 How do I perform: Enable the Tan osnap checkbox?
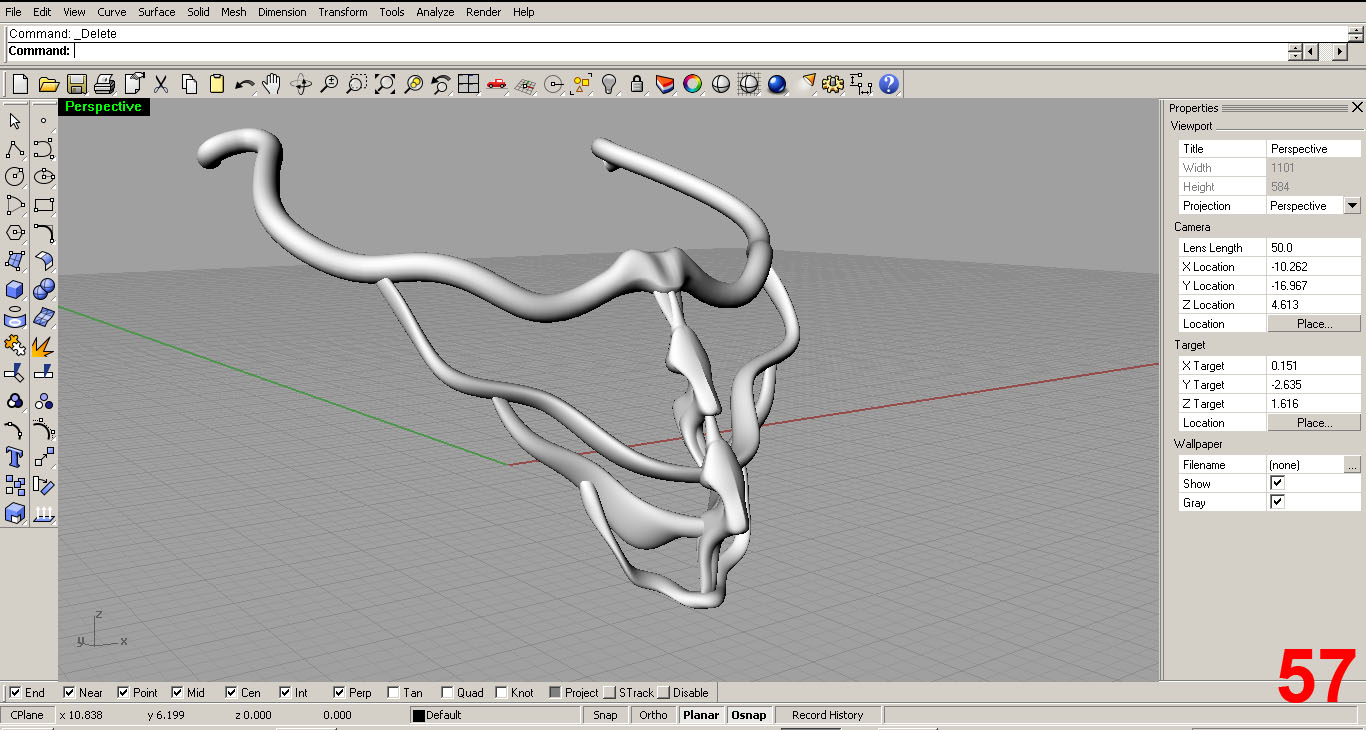pyautogui.click(x=393, y=692)
